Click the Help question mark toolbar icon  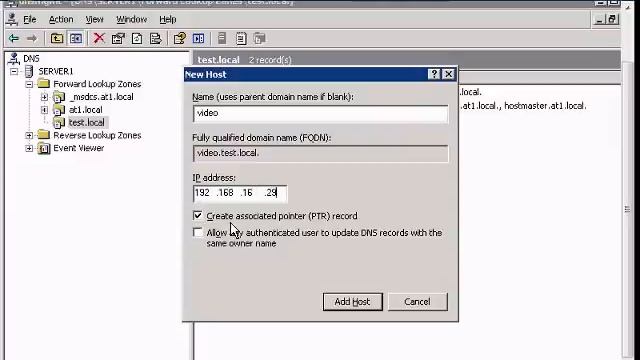180,38
